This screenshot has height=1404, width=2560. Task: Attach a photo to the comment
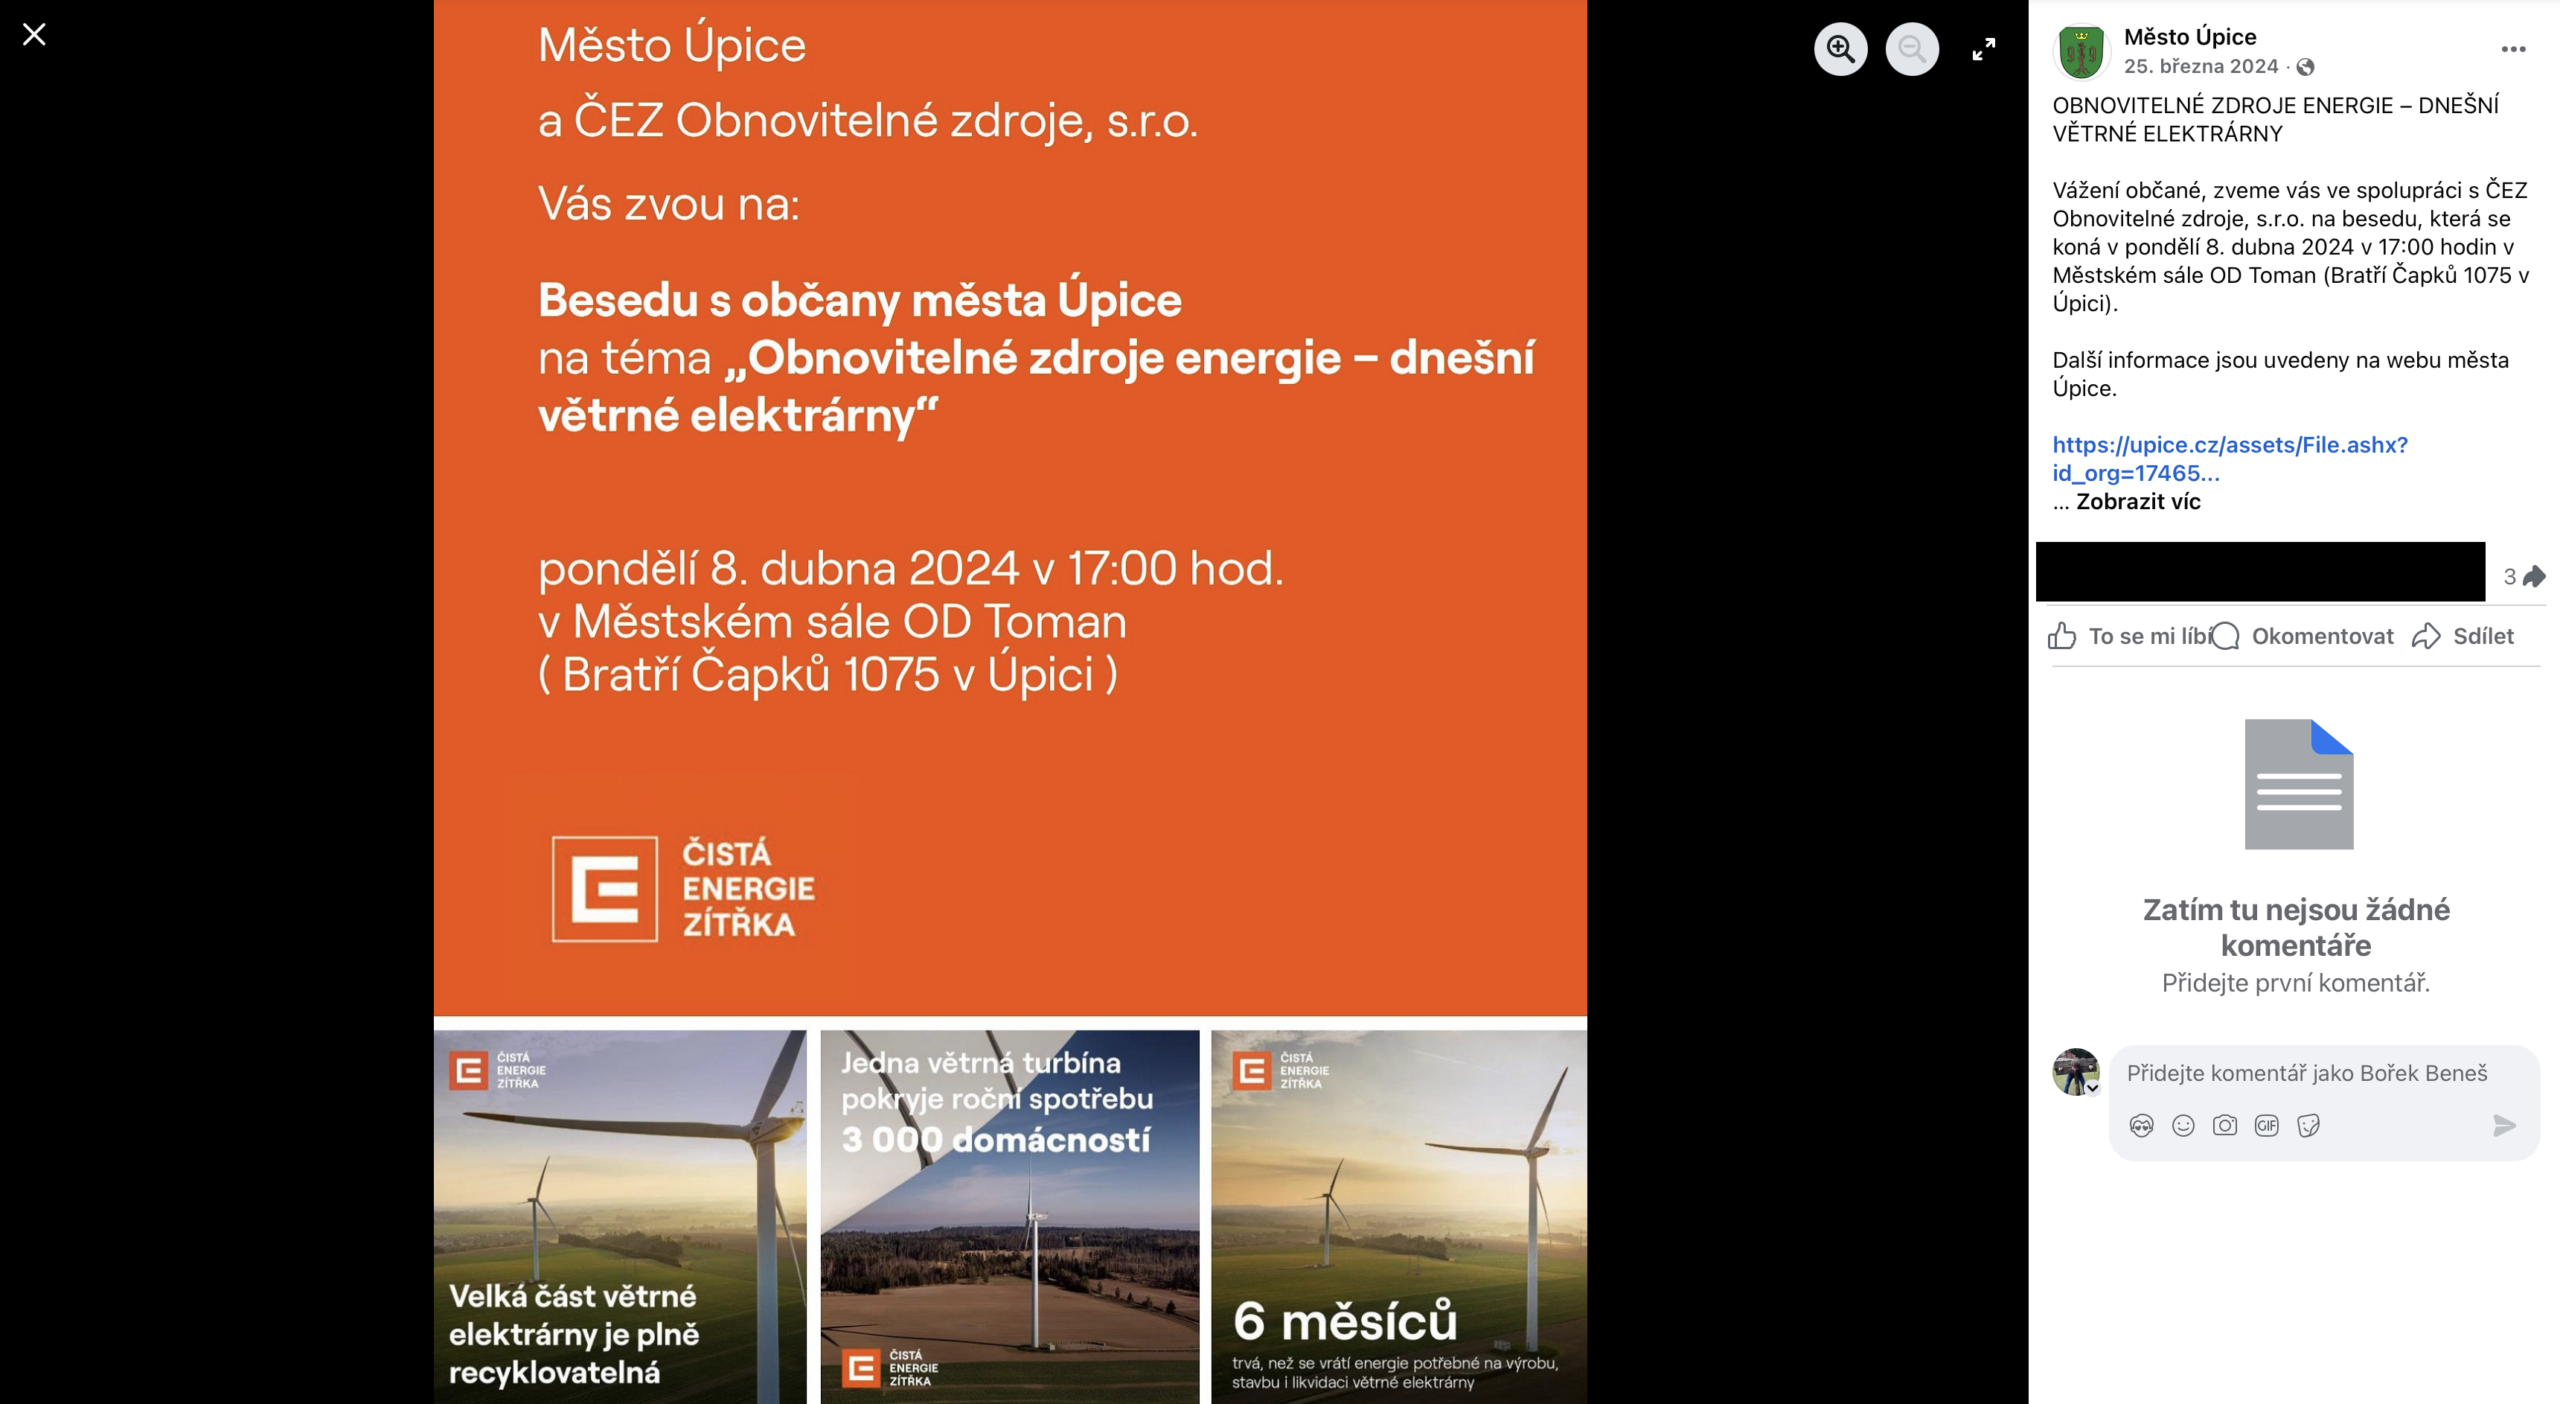(2224, 1126)
